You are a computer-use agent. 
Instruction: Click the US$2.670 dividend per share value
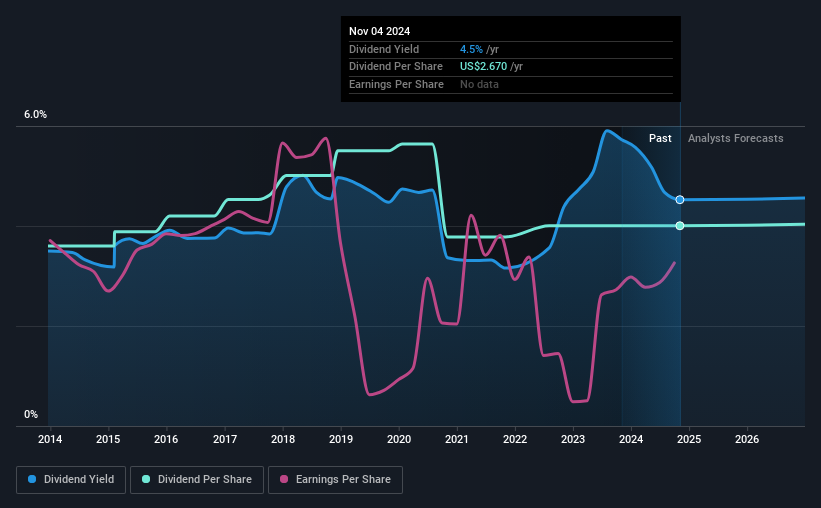click(483, 67)
